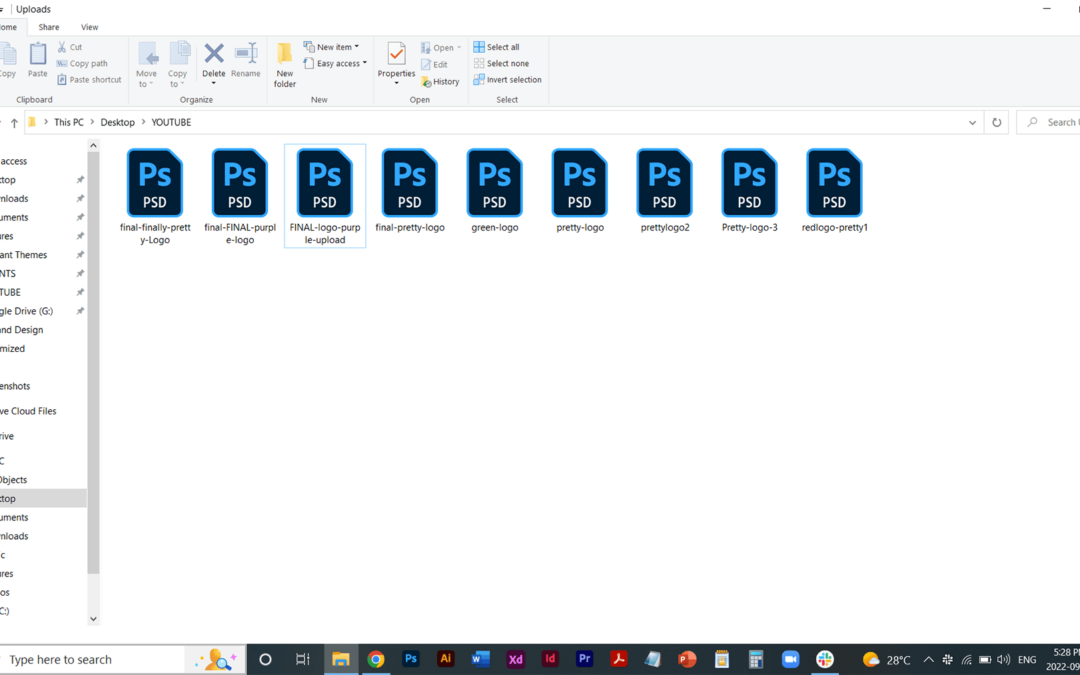
Task: Click the Windows taskbar search box
Action: [x=95, y=659]
